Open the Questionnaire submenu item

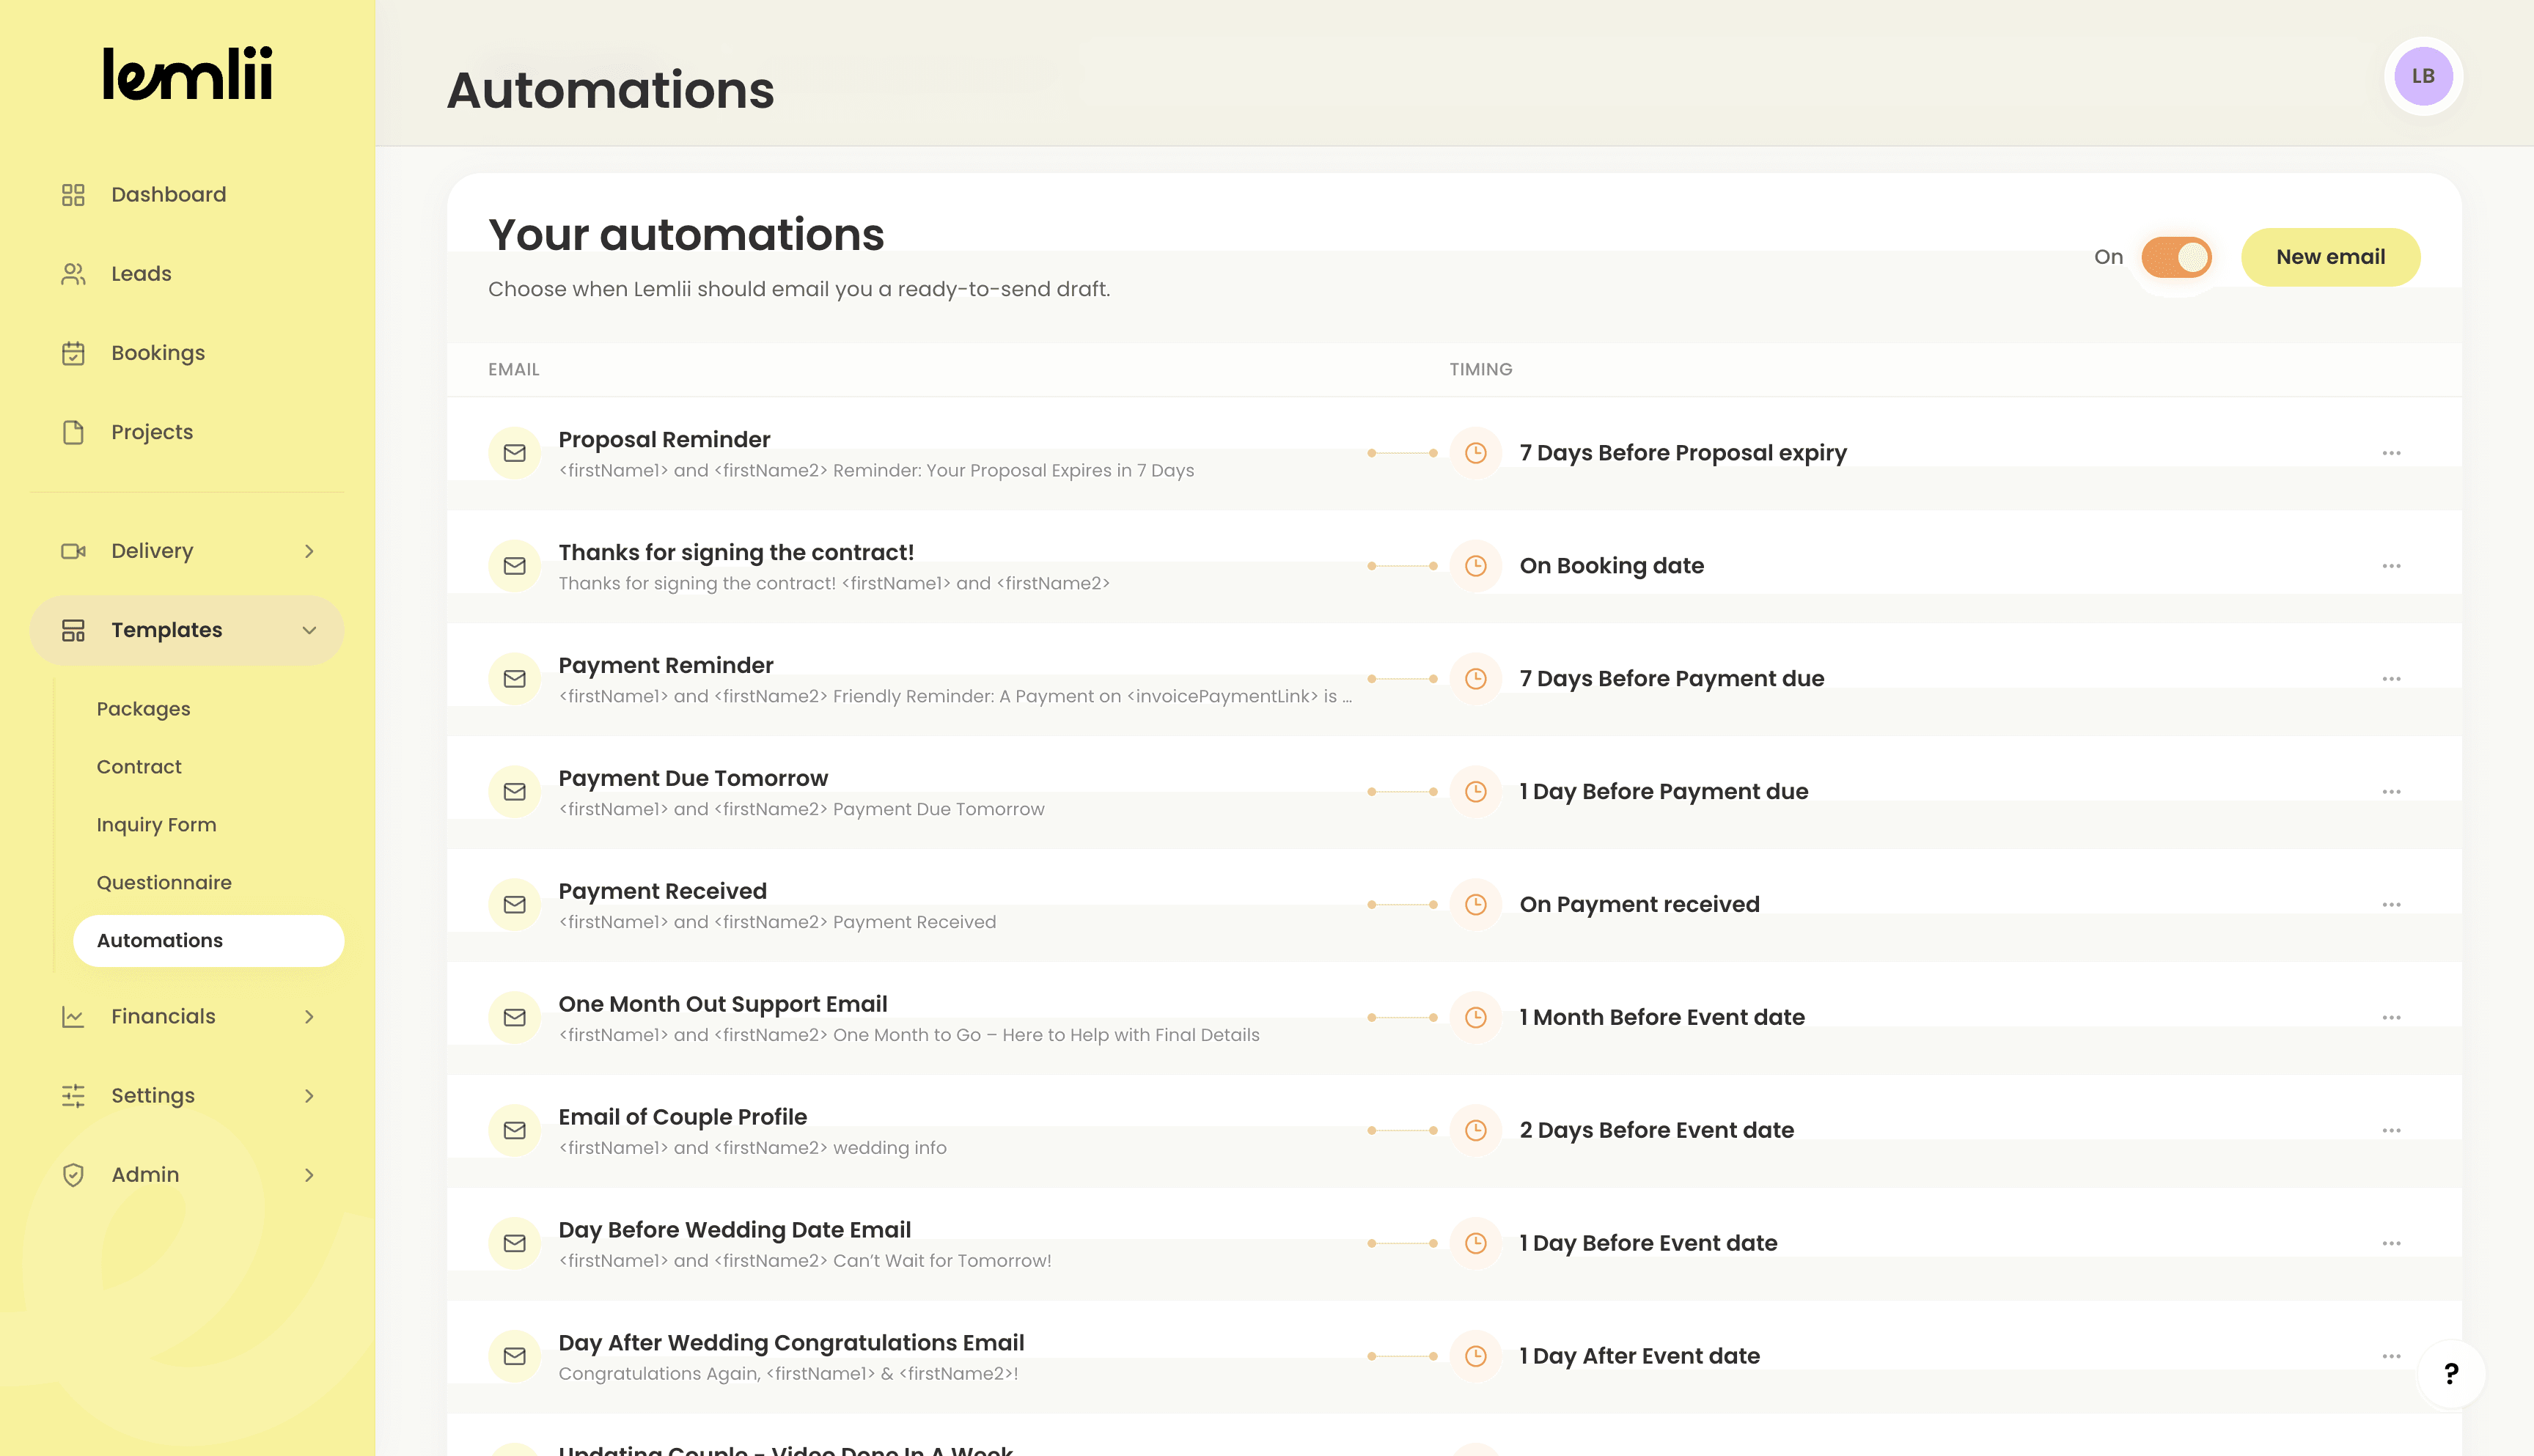(164, 883)
